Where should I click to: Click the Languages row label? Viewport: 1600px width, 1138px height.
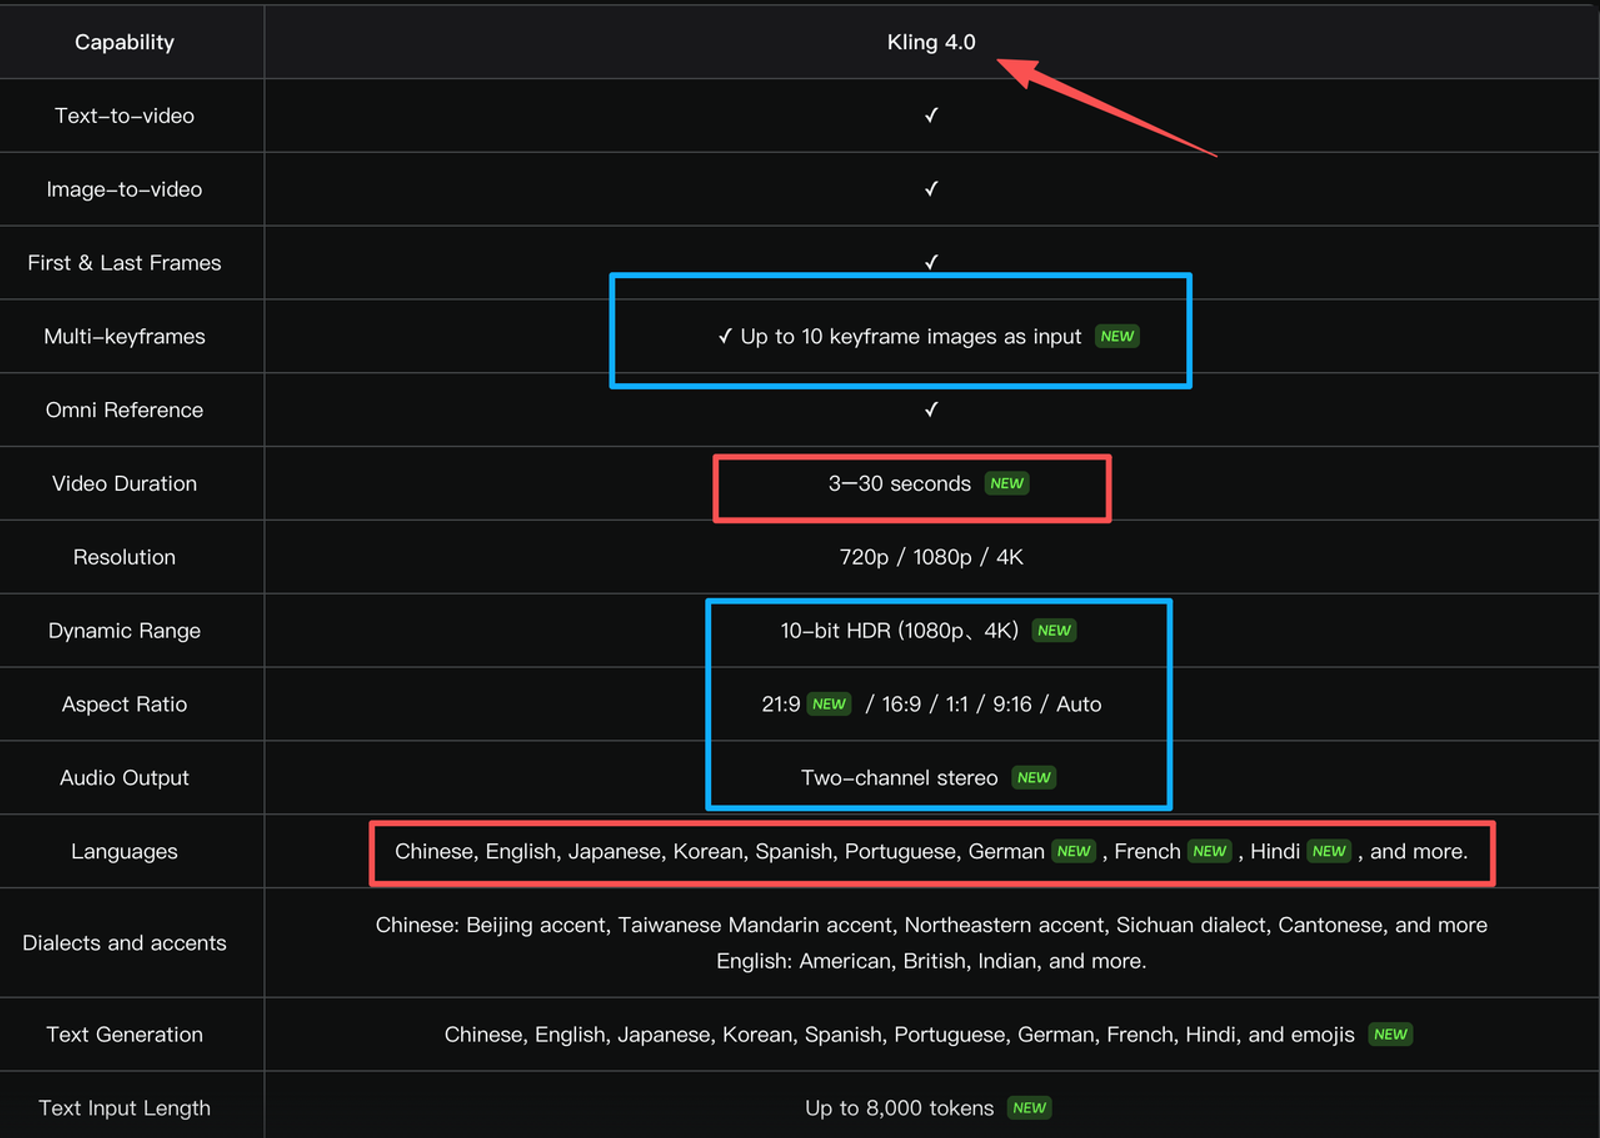click(x=124, y=851)
